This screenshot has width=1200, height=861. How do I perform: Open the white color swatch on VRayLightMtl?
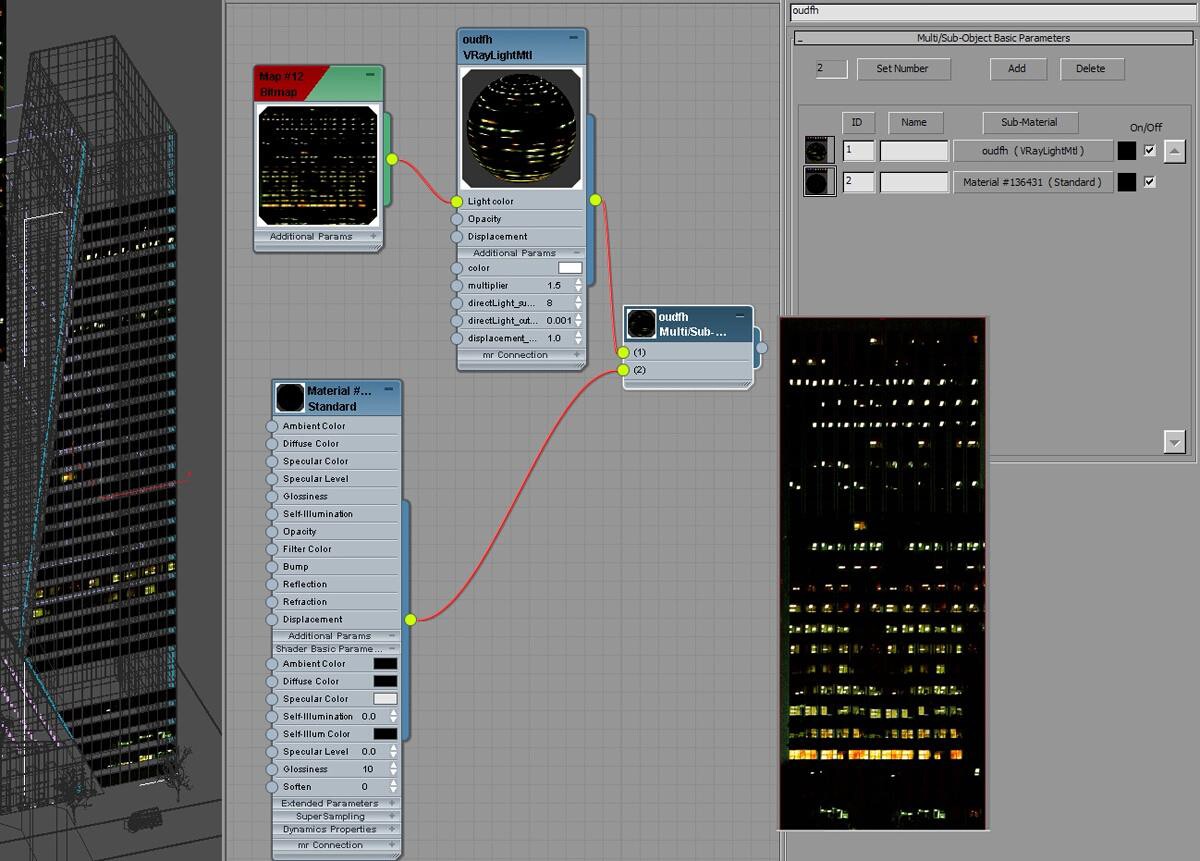570,268
